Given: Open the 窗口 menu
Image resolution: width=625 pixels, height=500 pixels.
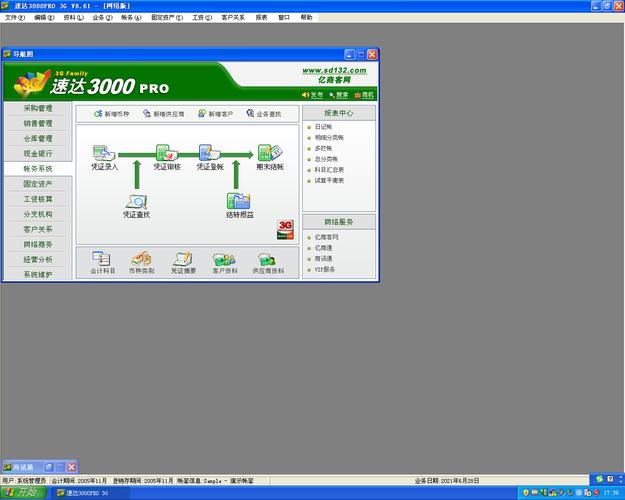Looking at the screenshot, I should pyautogui.click(x=284, y=18).
